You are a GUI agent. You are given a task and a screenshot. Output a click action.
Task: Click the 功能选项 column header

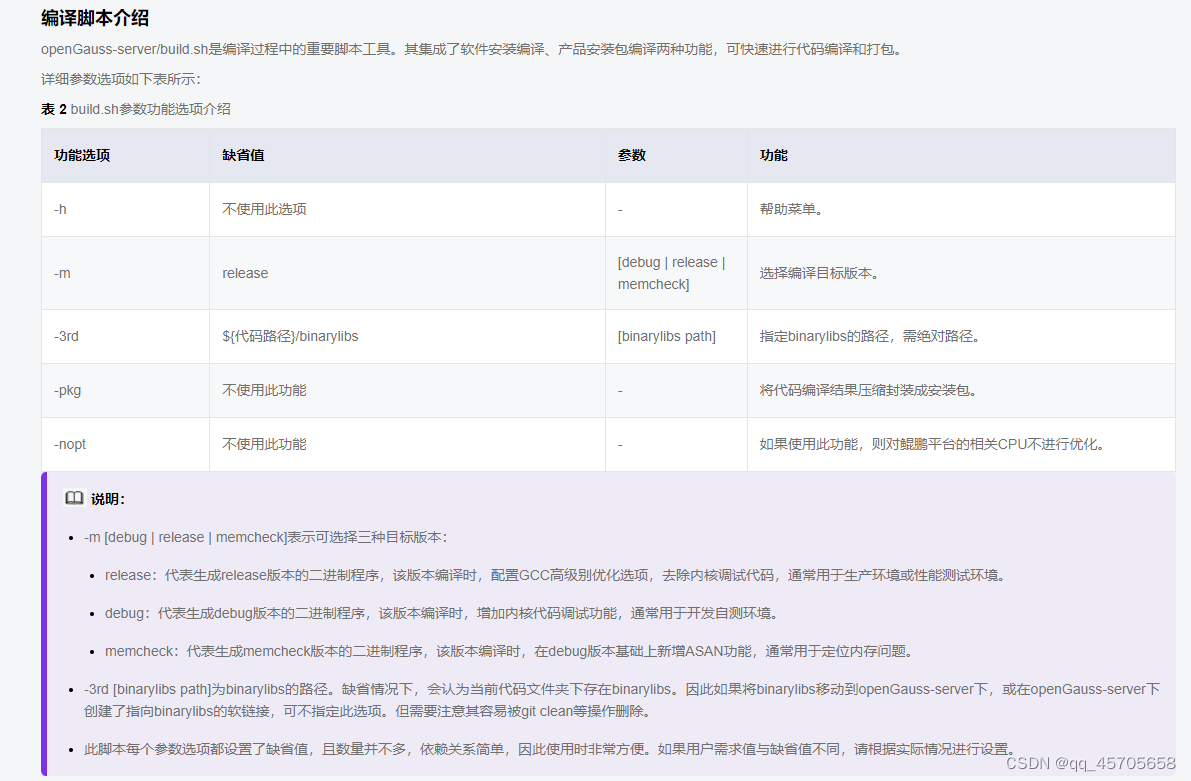[125, 155]
